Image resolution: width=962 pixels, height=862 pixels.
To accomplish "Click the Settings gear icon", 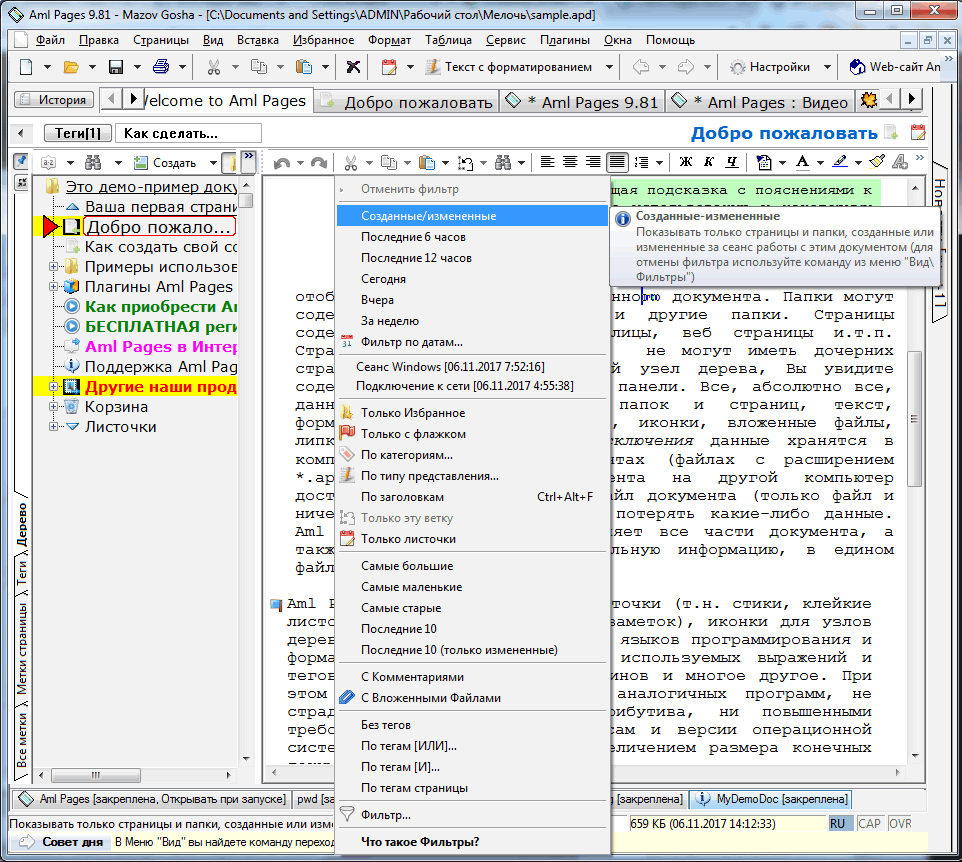I will (x=738, y=67).
